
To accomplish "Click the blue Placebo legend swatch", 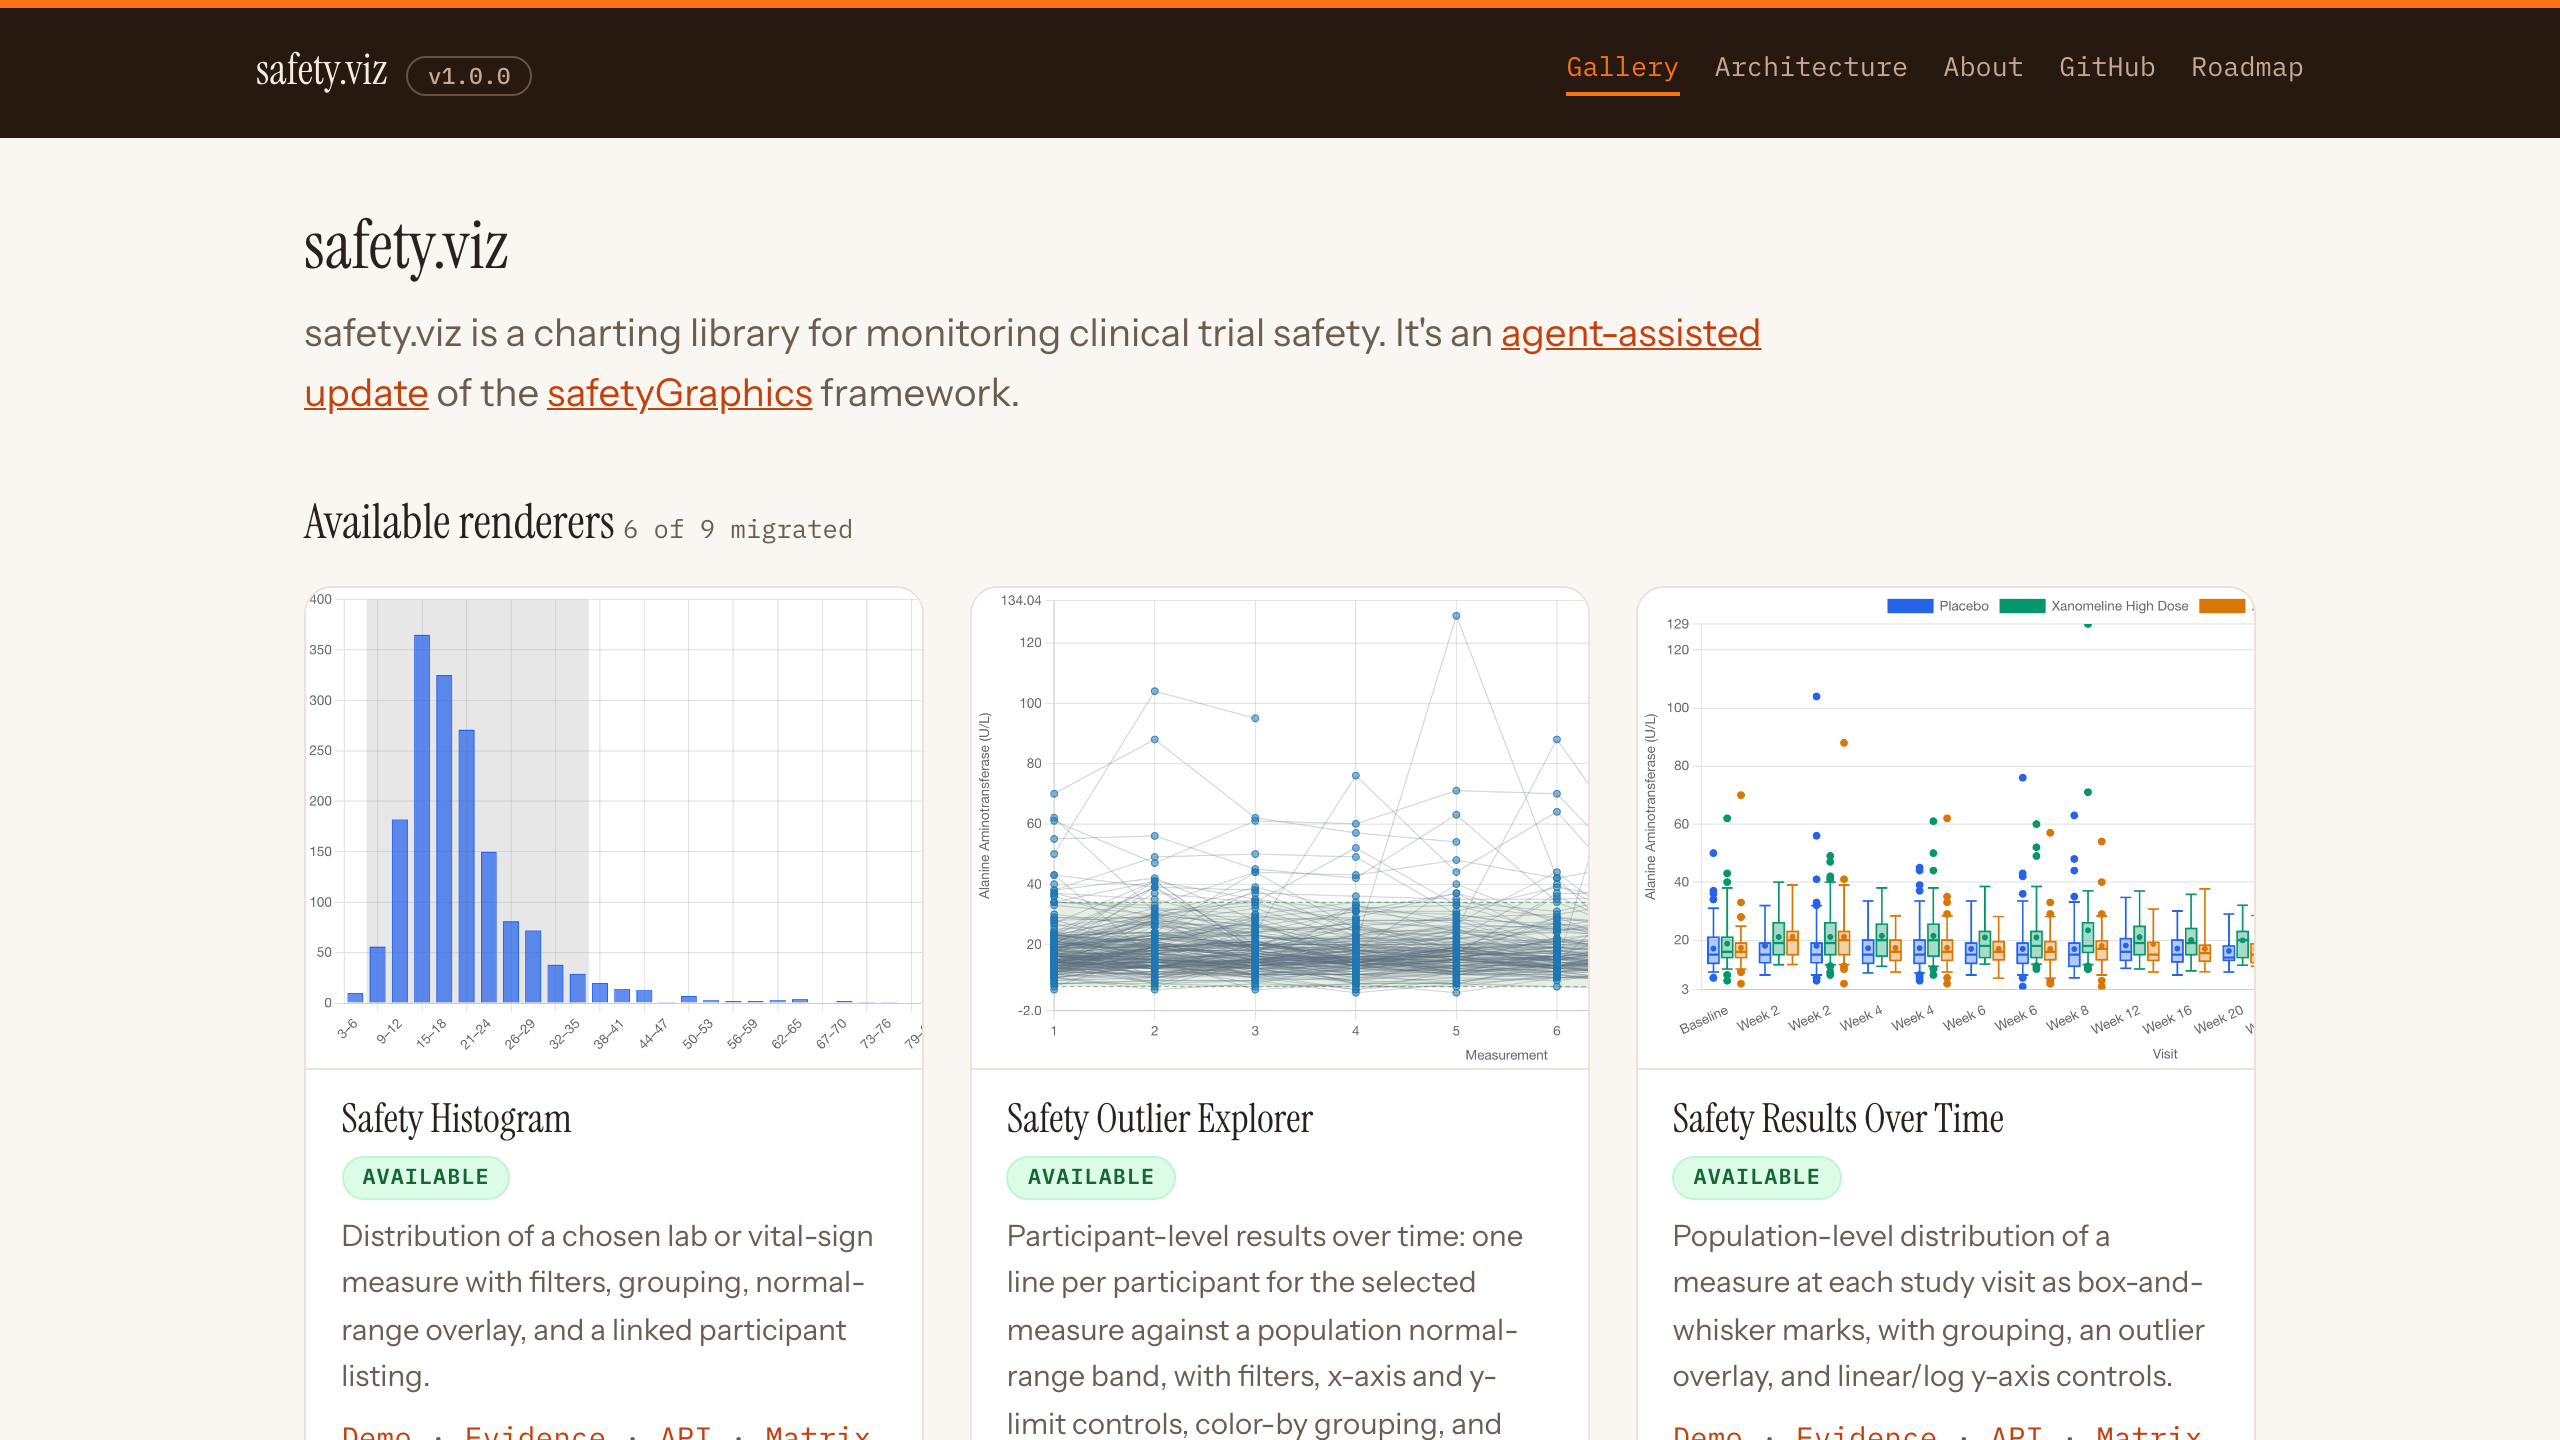I will point(1910,606).
